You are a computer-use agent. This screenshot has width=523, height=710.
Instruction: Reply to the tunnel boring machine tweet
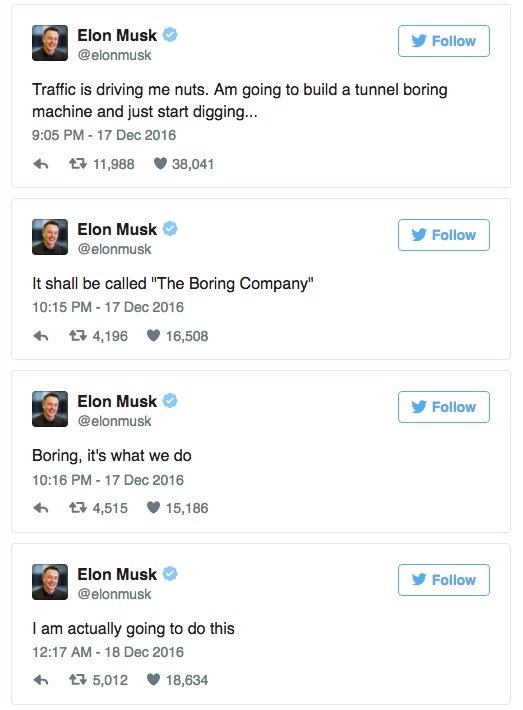point(41,164)
